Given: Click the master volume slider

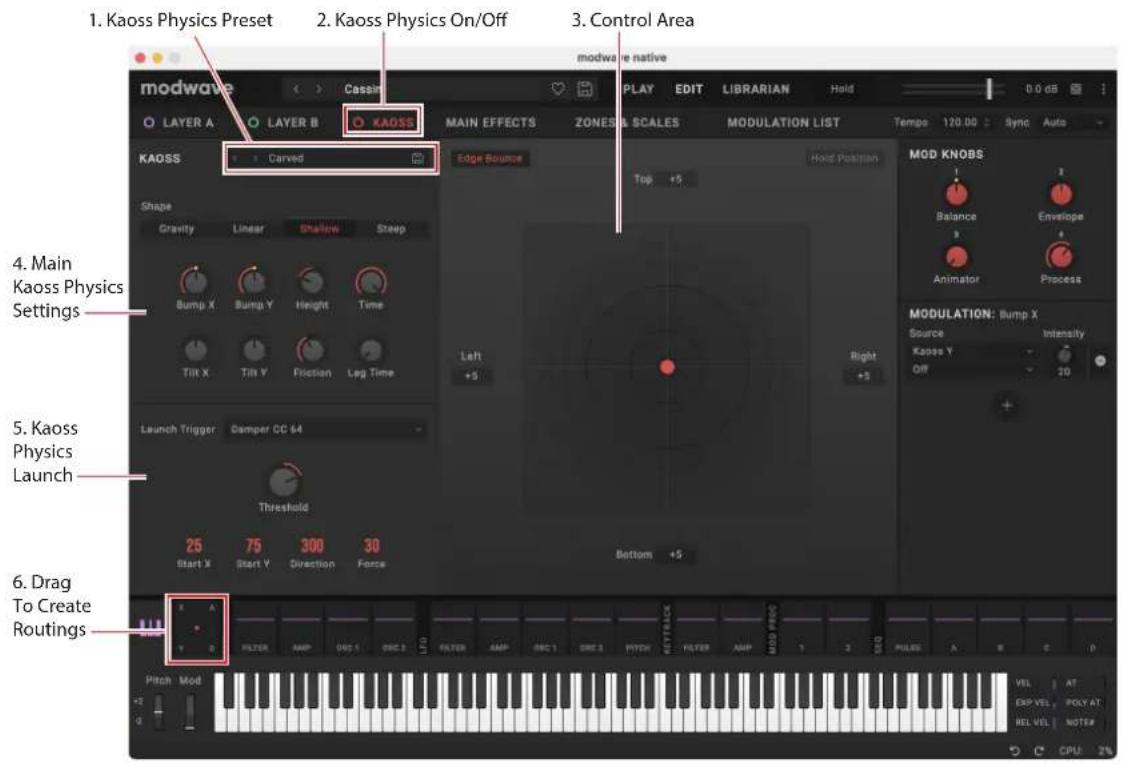Looking at the screenshot, I should point(953,89).
